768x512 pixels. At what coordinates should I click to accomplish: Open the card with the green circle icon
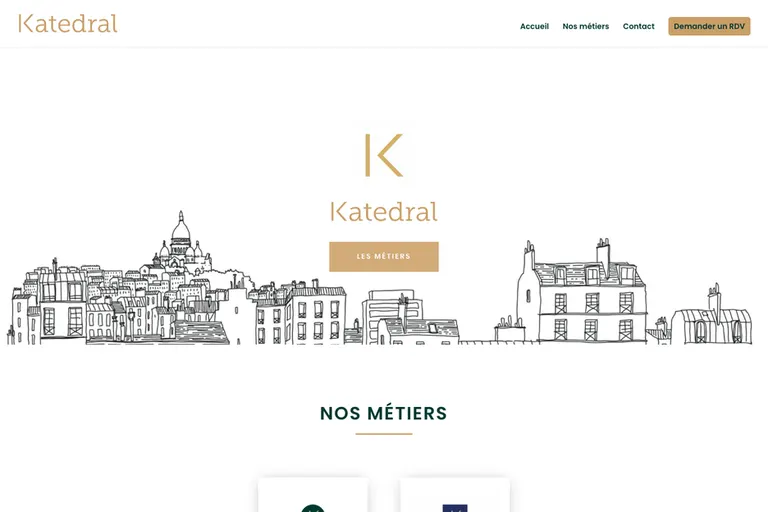coord(313,495)
